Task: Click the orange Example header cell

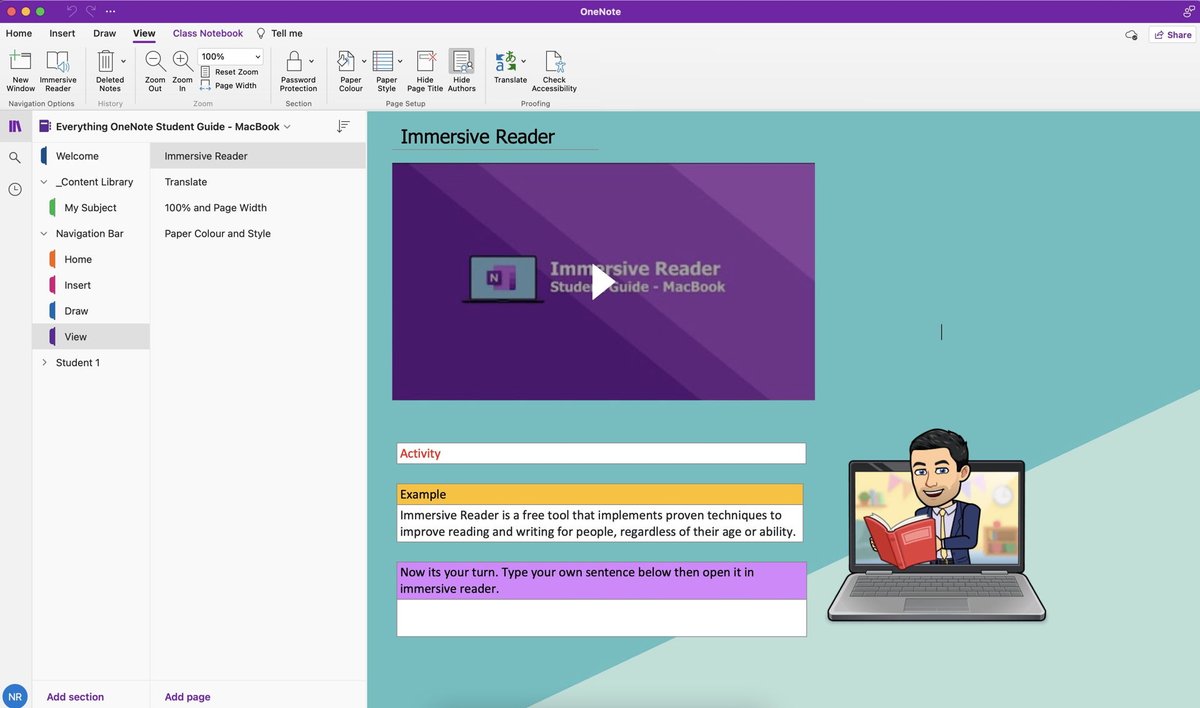Action: click(600, 494)
